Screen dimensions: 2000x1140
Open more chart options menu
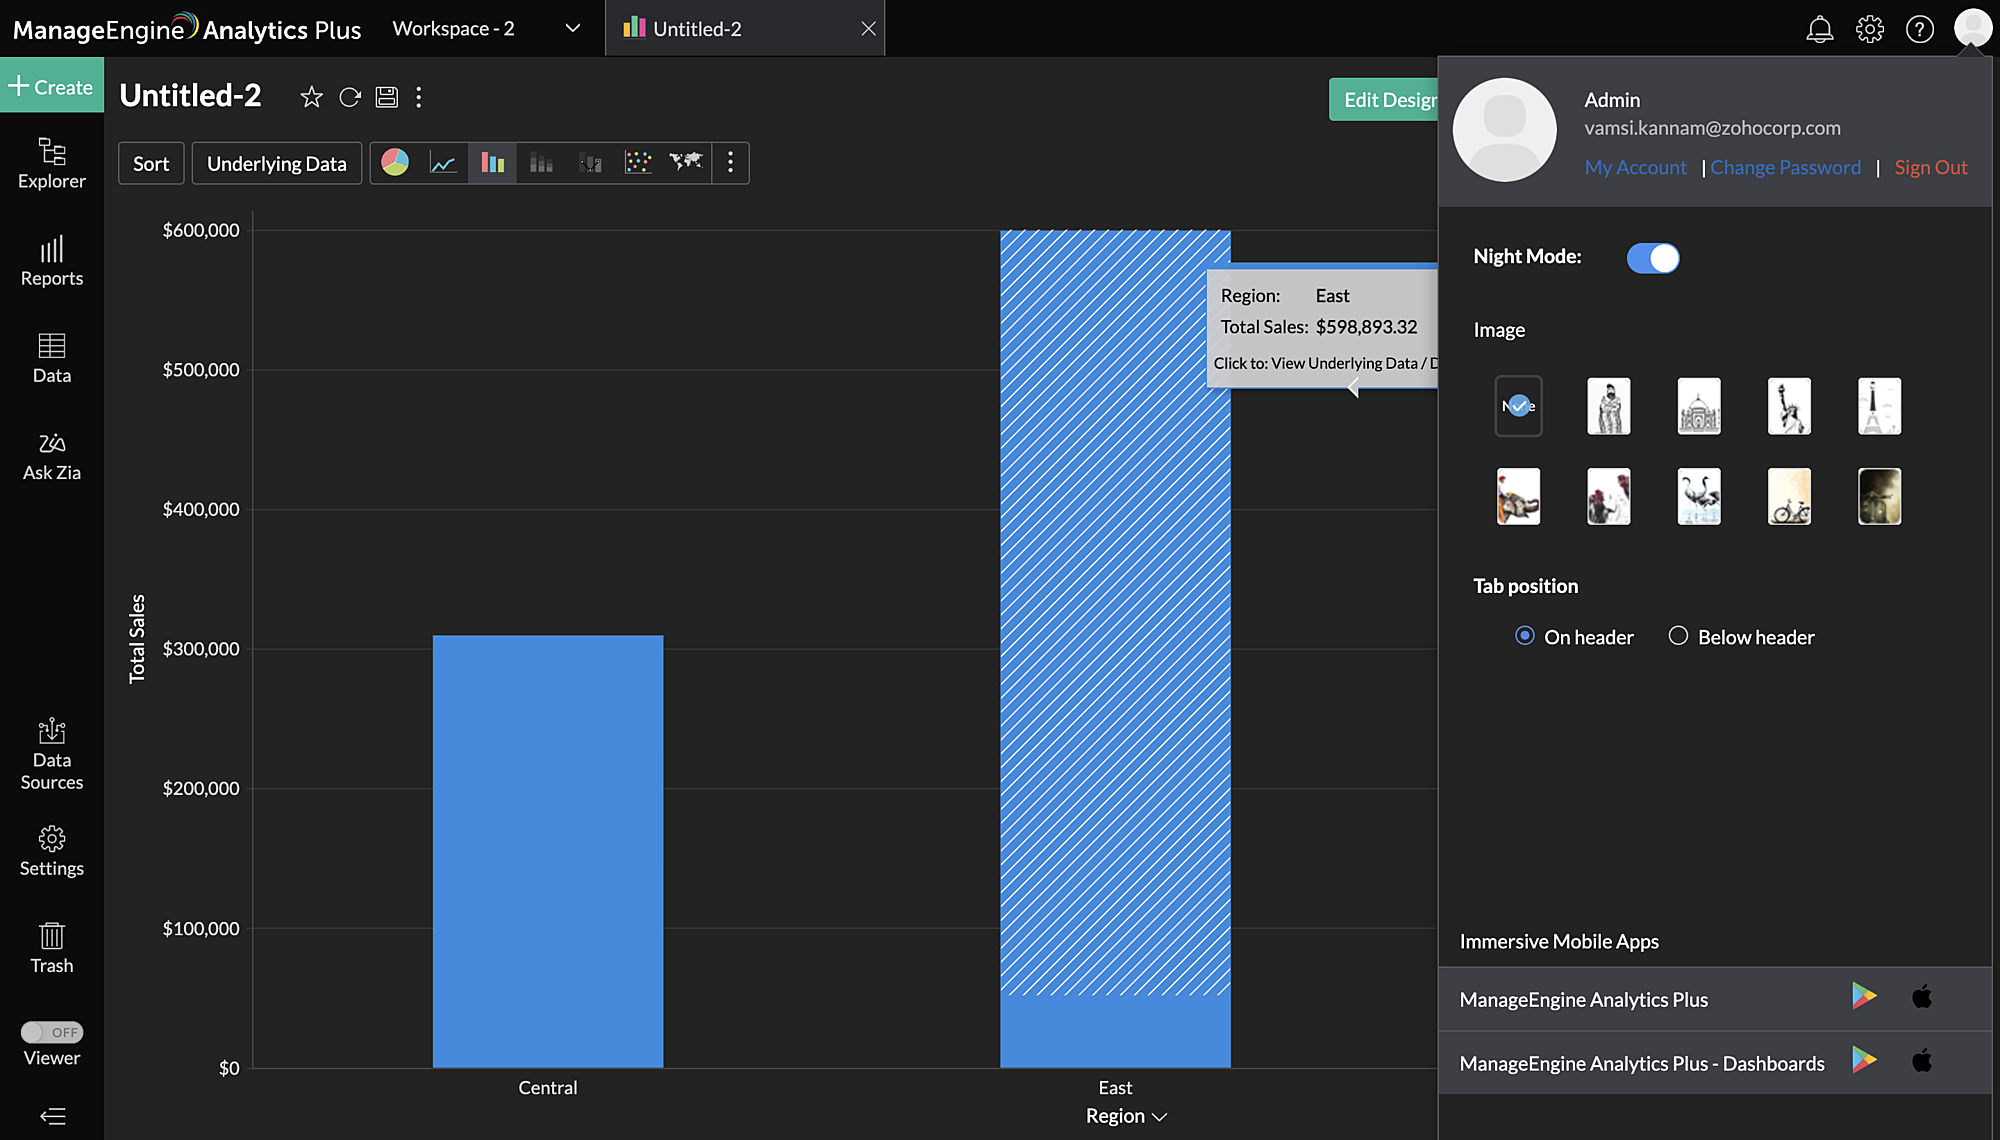click(x=730, y=163)
